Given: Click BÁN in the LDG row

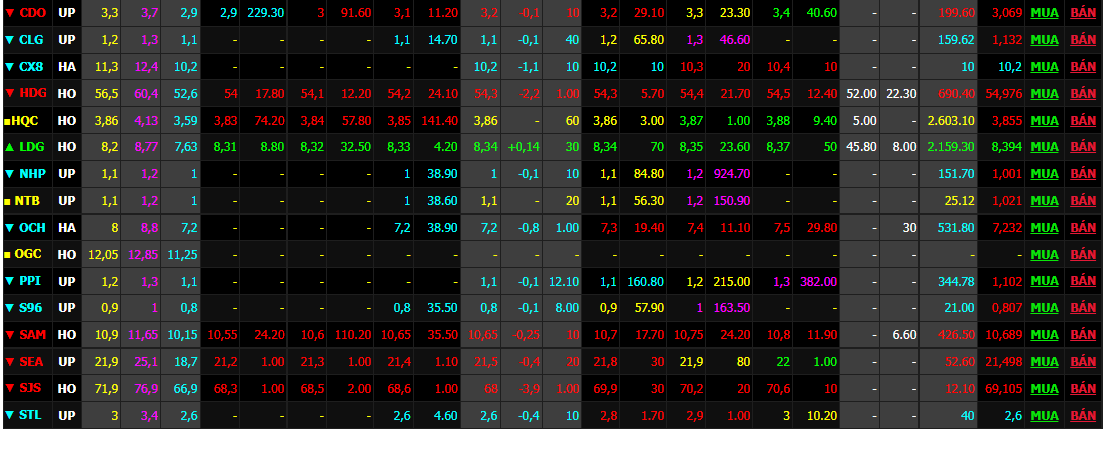Looking at the screenshot, I should (1083, 147).
